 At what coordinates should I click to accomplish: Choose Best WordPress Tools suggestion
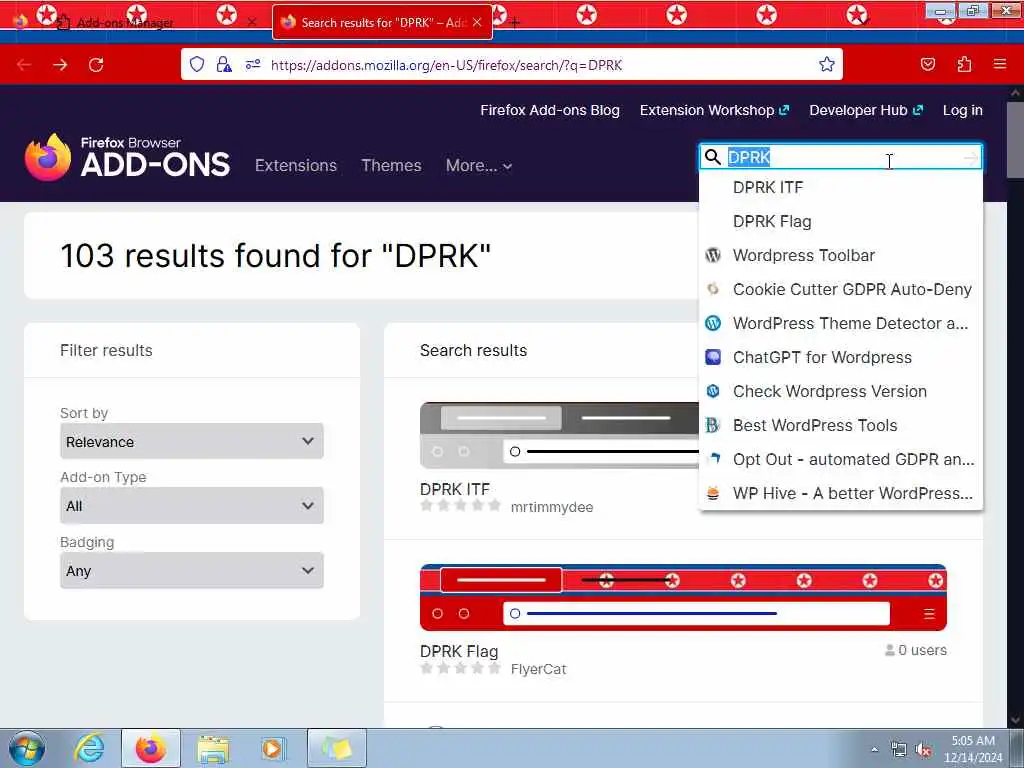point(840,425)
